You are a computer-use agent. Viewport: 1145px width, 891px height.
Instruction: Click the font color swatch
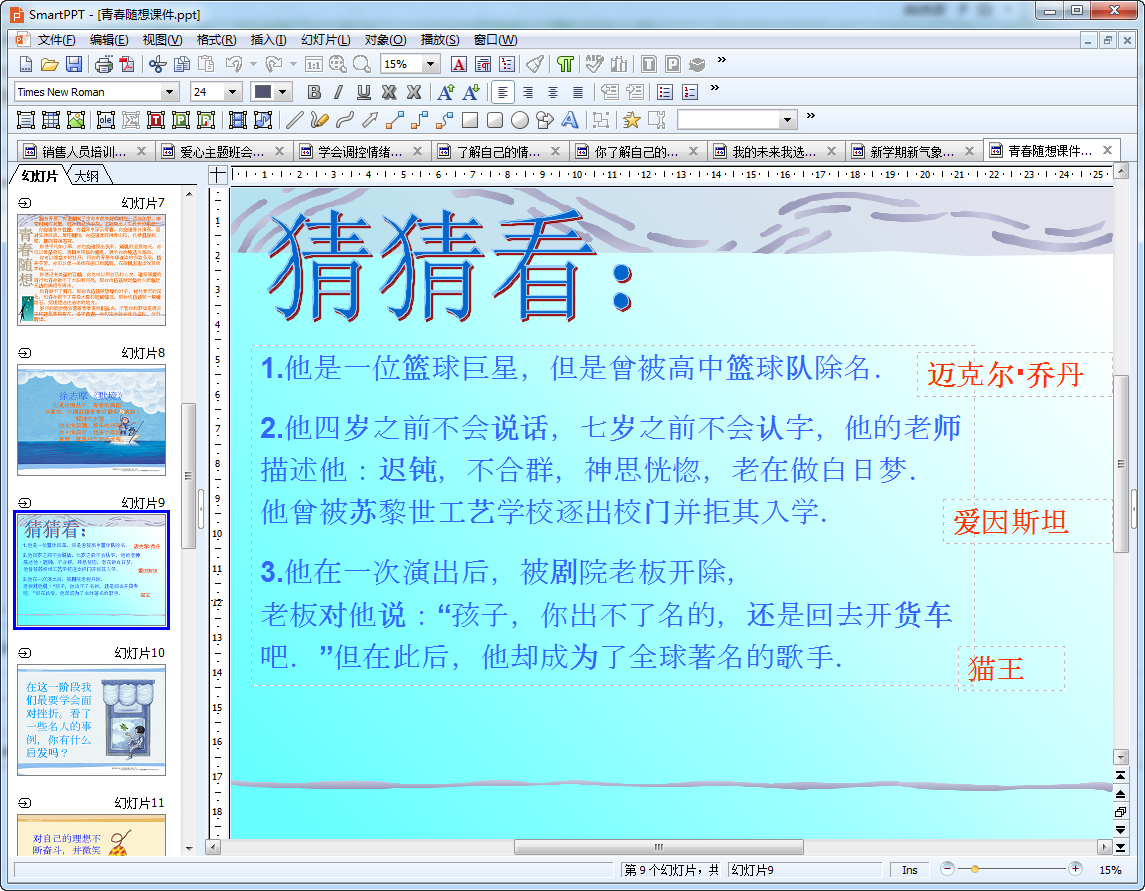click(262, 92)
